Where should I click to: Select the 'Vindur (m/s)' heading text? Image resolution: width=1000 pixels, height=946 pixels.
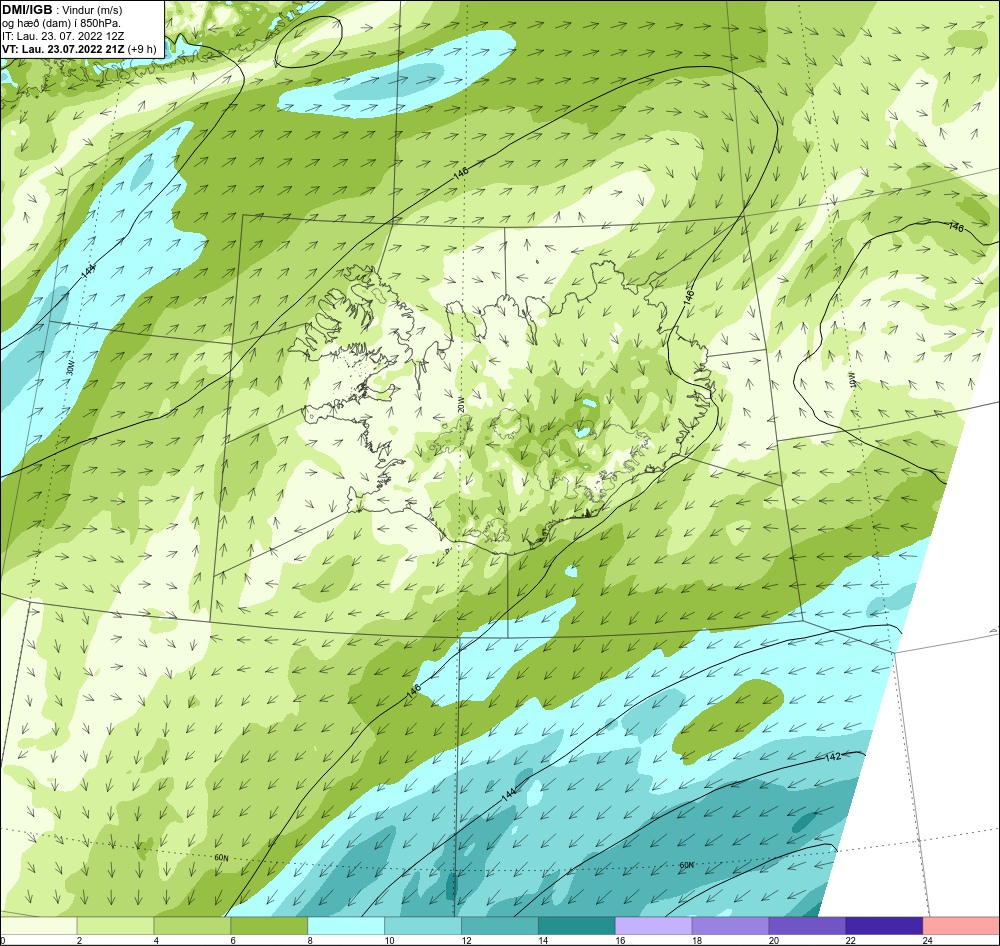[92, 10]
